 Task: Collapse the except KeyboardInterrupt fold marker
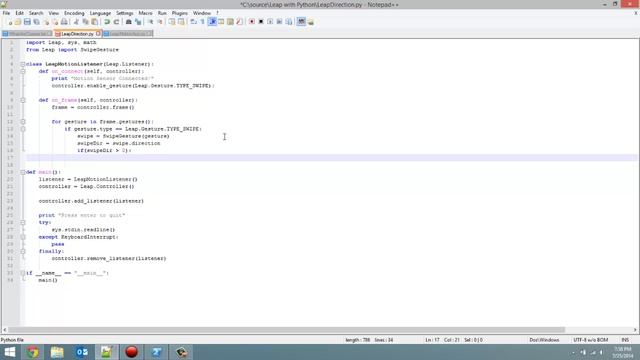click(23, 237)
